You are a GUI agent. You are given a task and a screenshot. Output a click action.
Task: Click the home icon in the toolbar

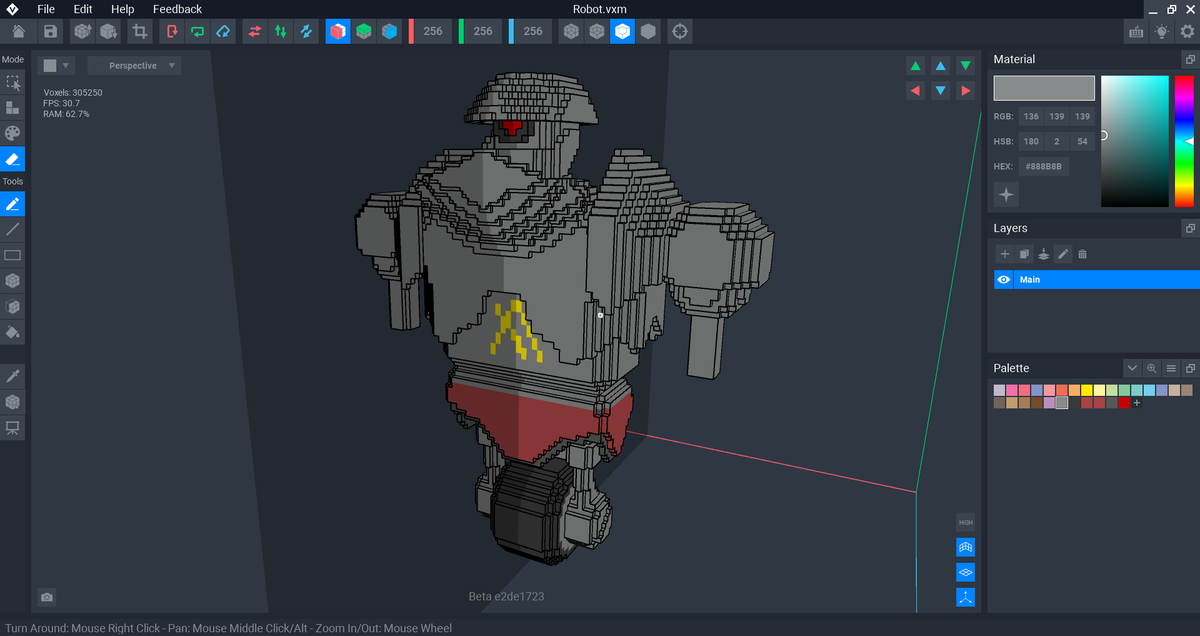pyautogui.click(x=19, y=31)
